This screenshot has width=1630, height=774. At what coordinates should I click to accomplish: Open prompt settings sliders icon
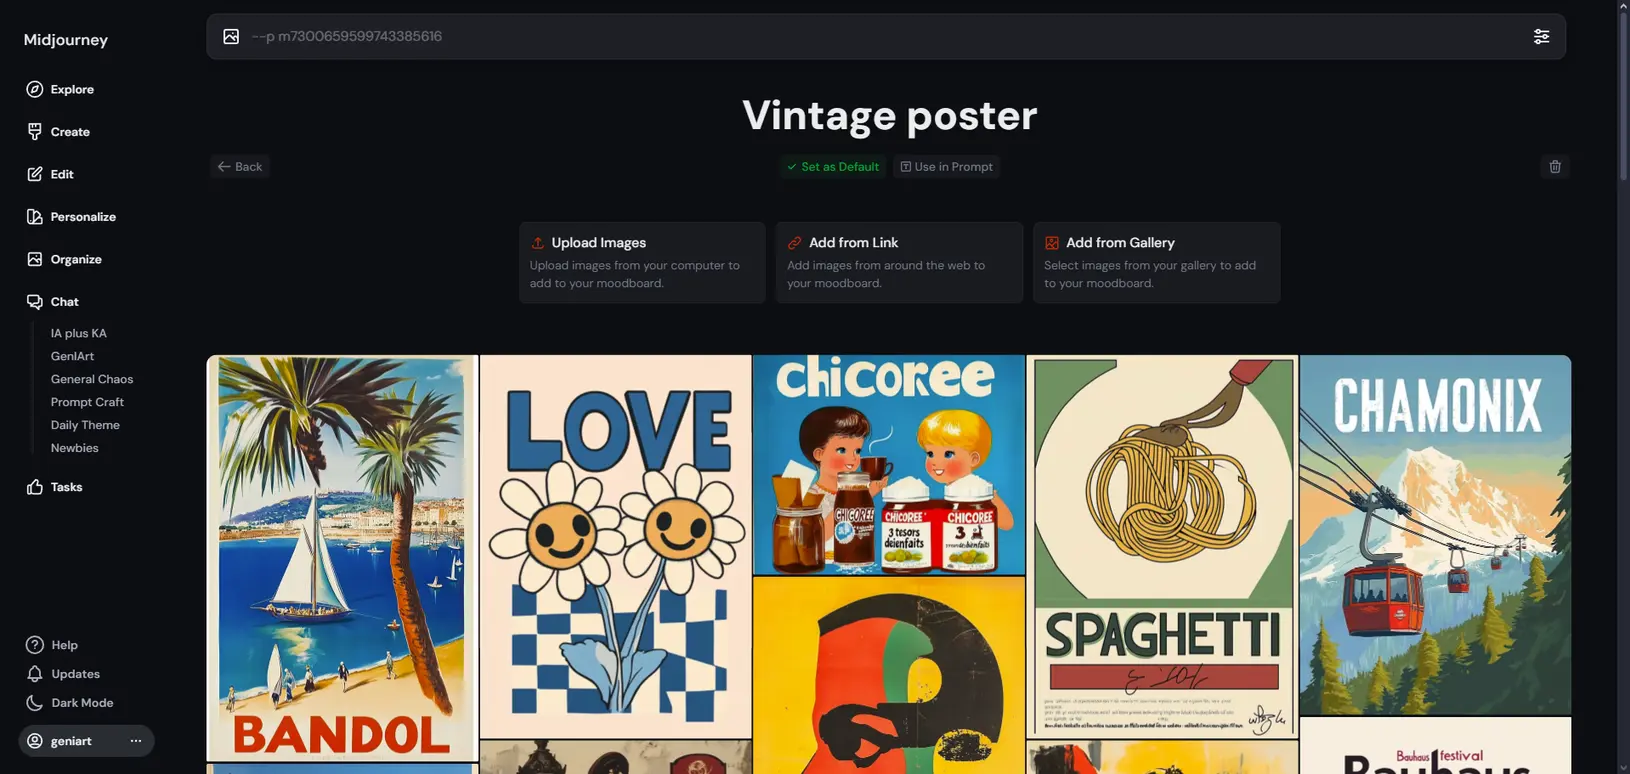click(x=1541, y=36)
